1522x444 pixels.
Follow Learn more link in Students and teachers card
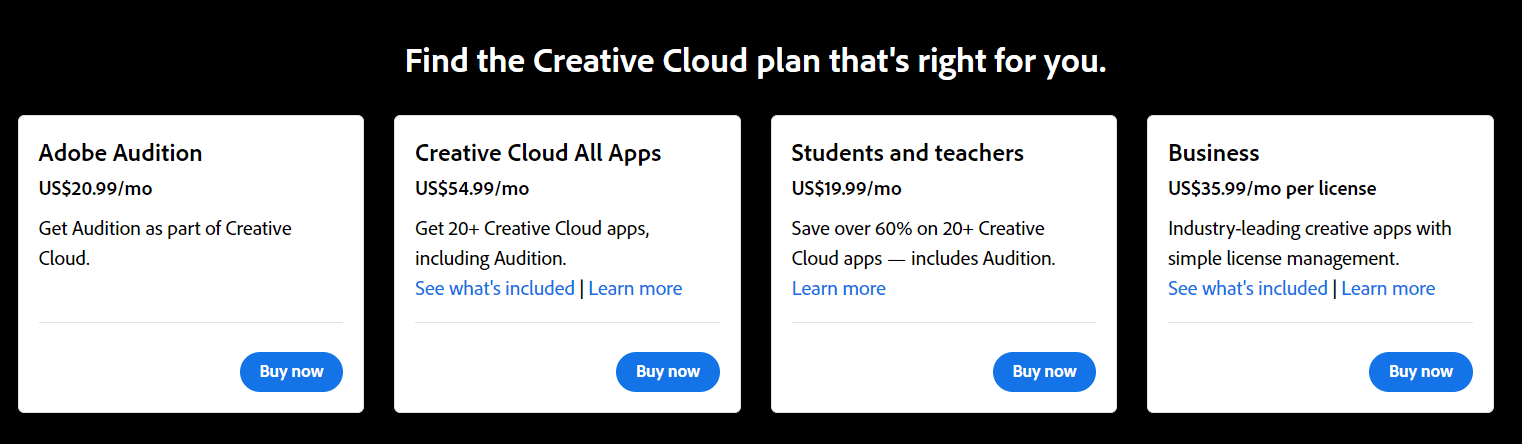click(838, 288)
